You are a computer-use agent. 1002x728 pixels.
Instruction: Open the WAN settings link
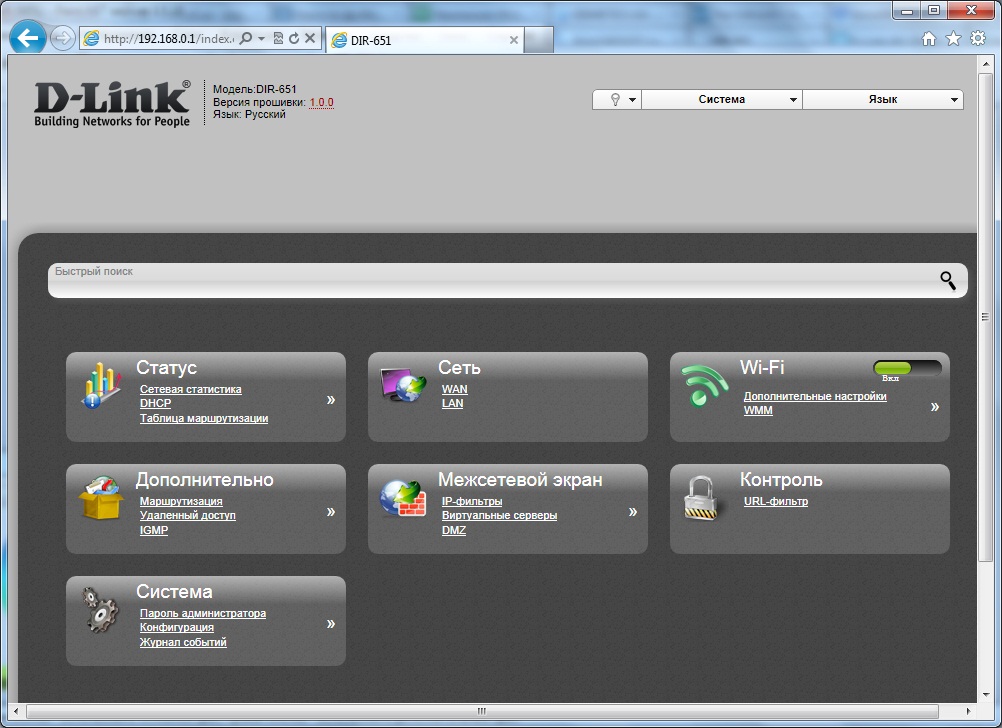[x=454, y=389]
